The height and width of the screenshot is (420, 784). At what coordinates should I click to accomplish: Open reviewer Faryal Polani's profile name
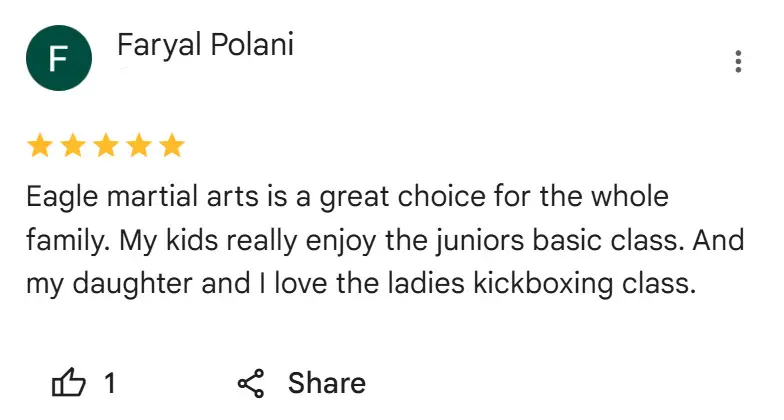[205, 45]
